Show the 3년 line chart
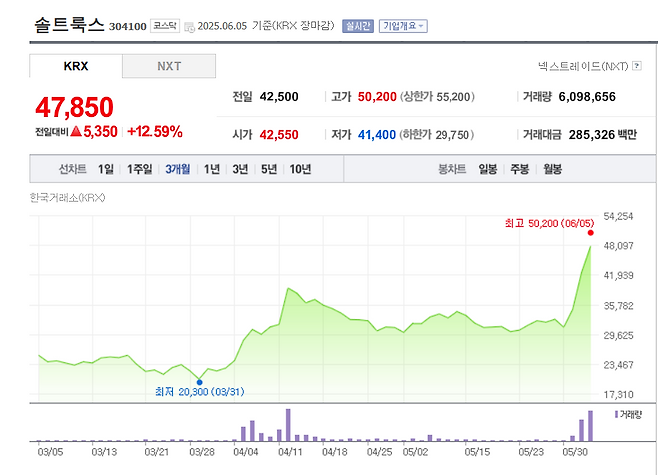Screen dimensions: 658x475 click(x=240, y=169)
